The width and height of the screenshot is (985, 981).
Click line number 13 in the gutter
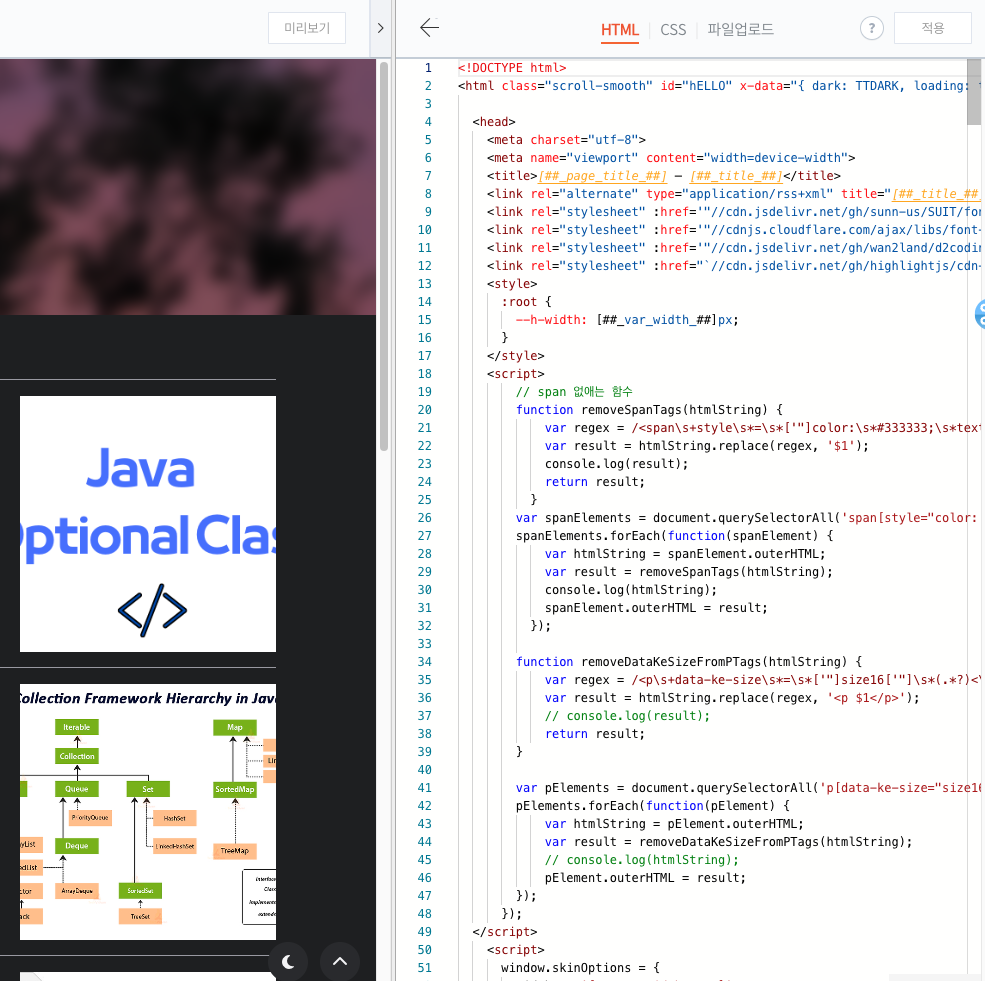[425, 284]
